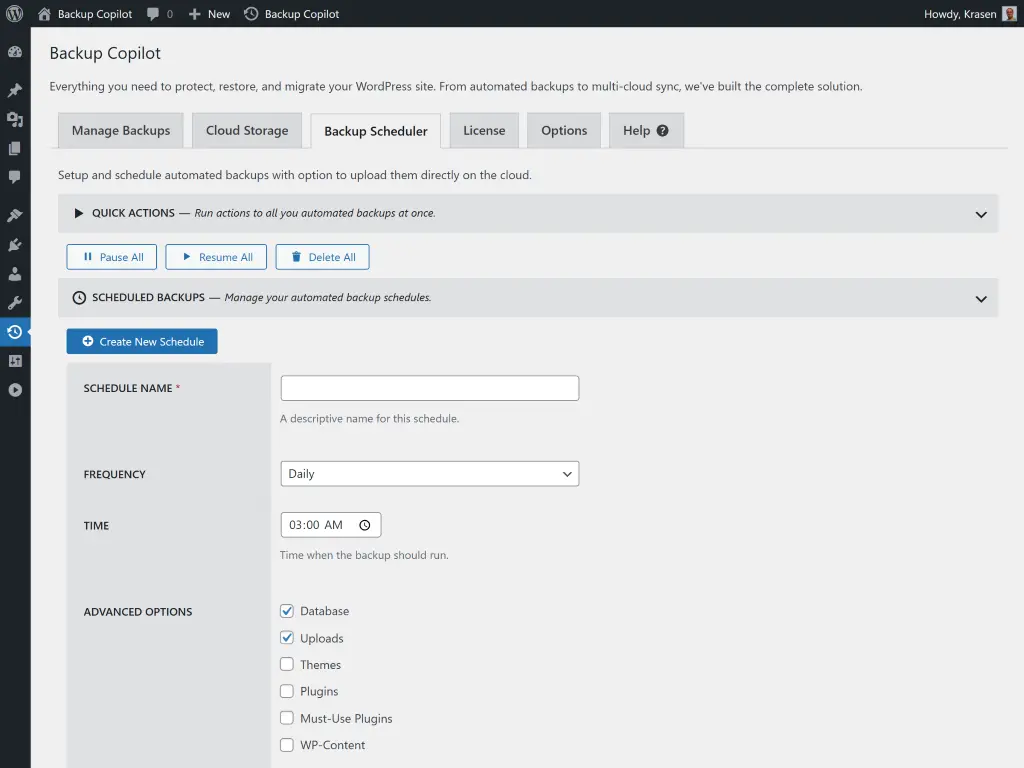
Task: Open the Plugins icon in the sidebar
Action: coord(15,243)
